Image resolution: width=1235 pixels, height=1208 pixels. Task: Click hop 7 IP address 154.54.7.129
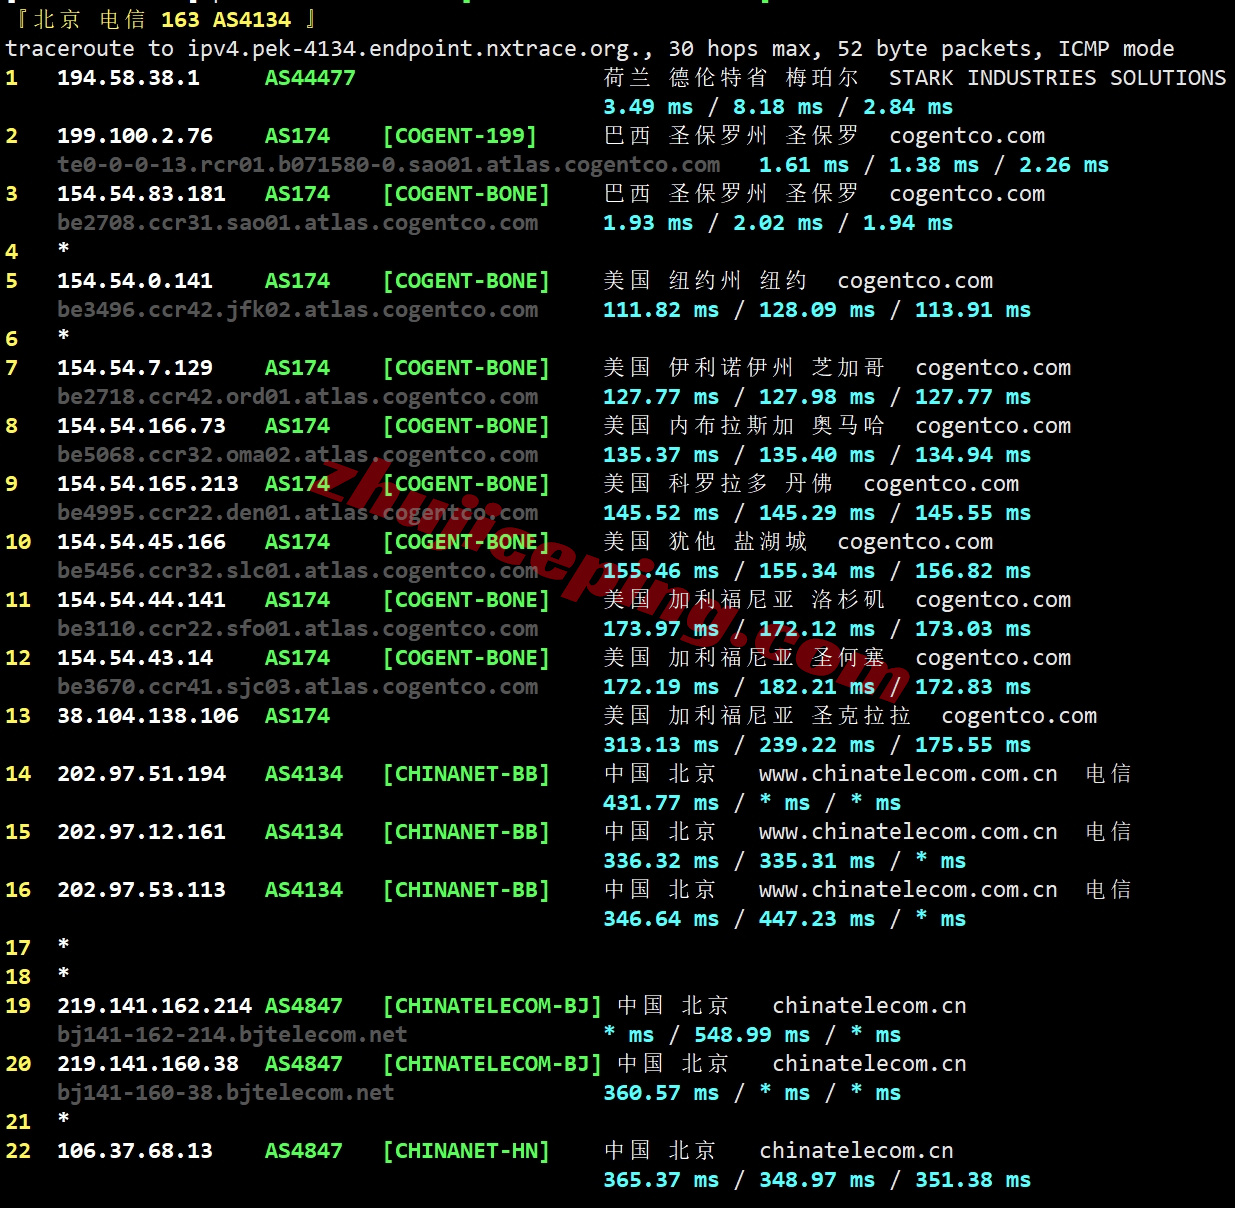pos(135,367)
